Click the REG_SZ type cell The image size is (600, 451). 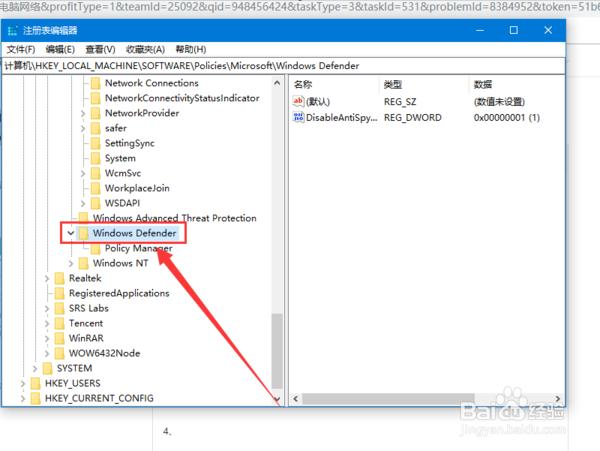click(400, 102)
